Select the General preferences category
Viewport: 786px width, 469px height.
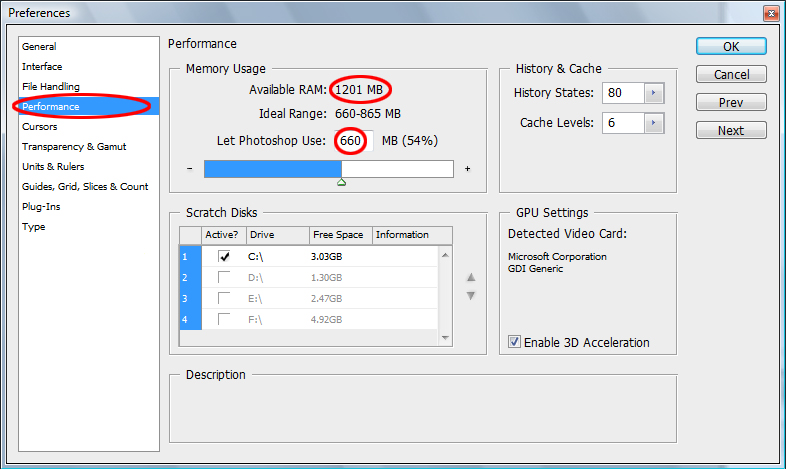coord(40,46)
